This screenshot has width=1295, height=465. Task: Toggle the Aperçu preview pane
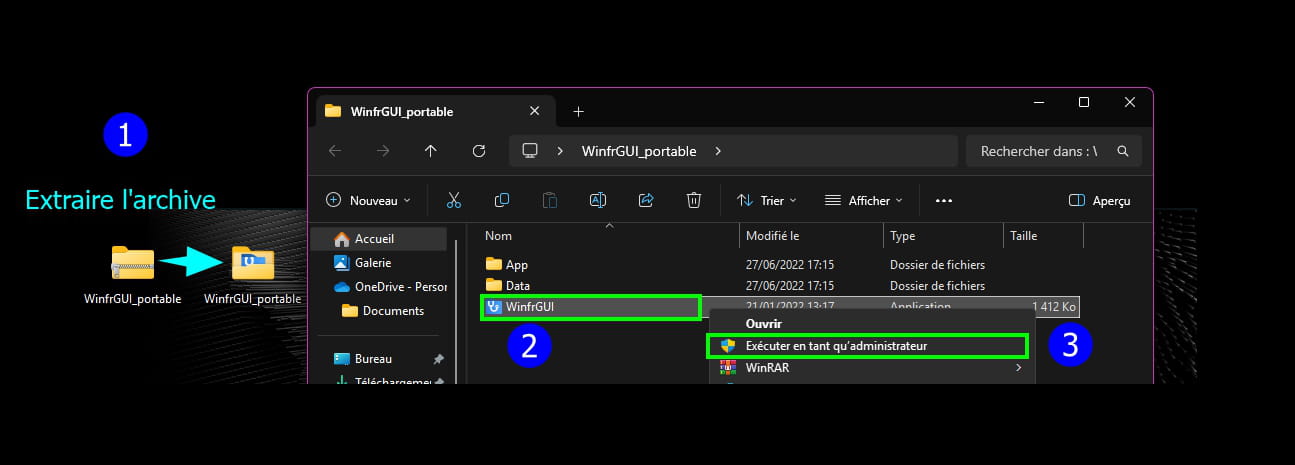[x=1100, y=200]
